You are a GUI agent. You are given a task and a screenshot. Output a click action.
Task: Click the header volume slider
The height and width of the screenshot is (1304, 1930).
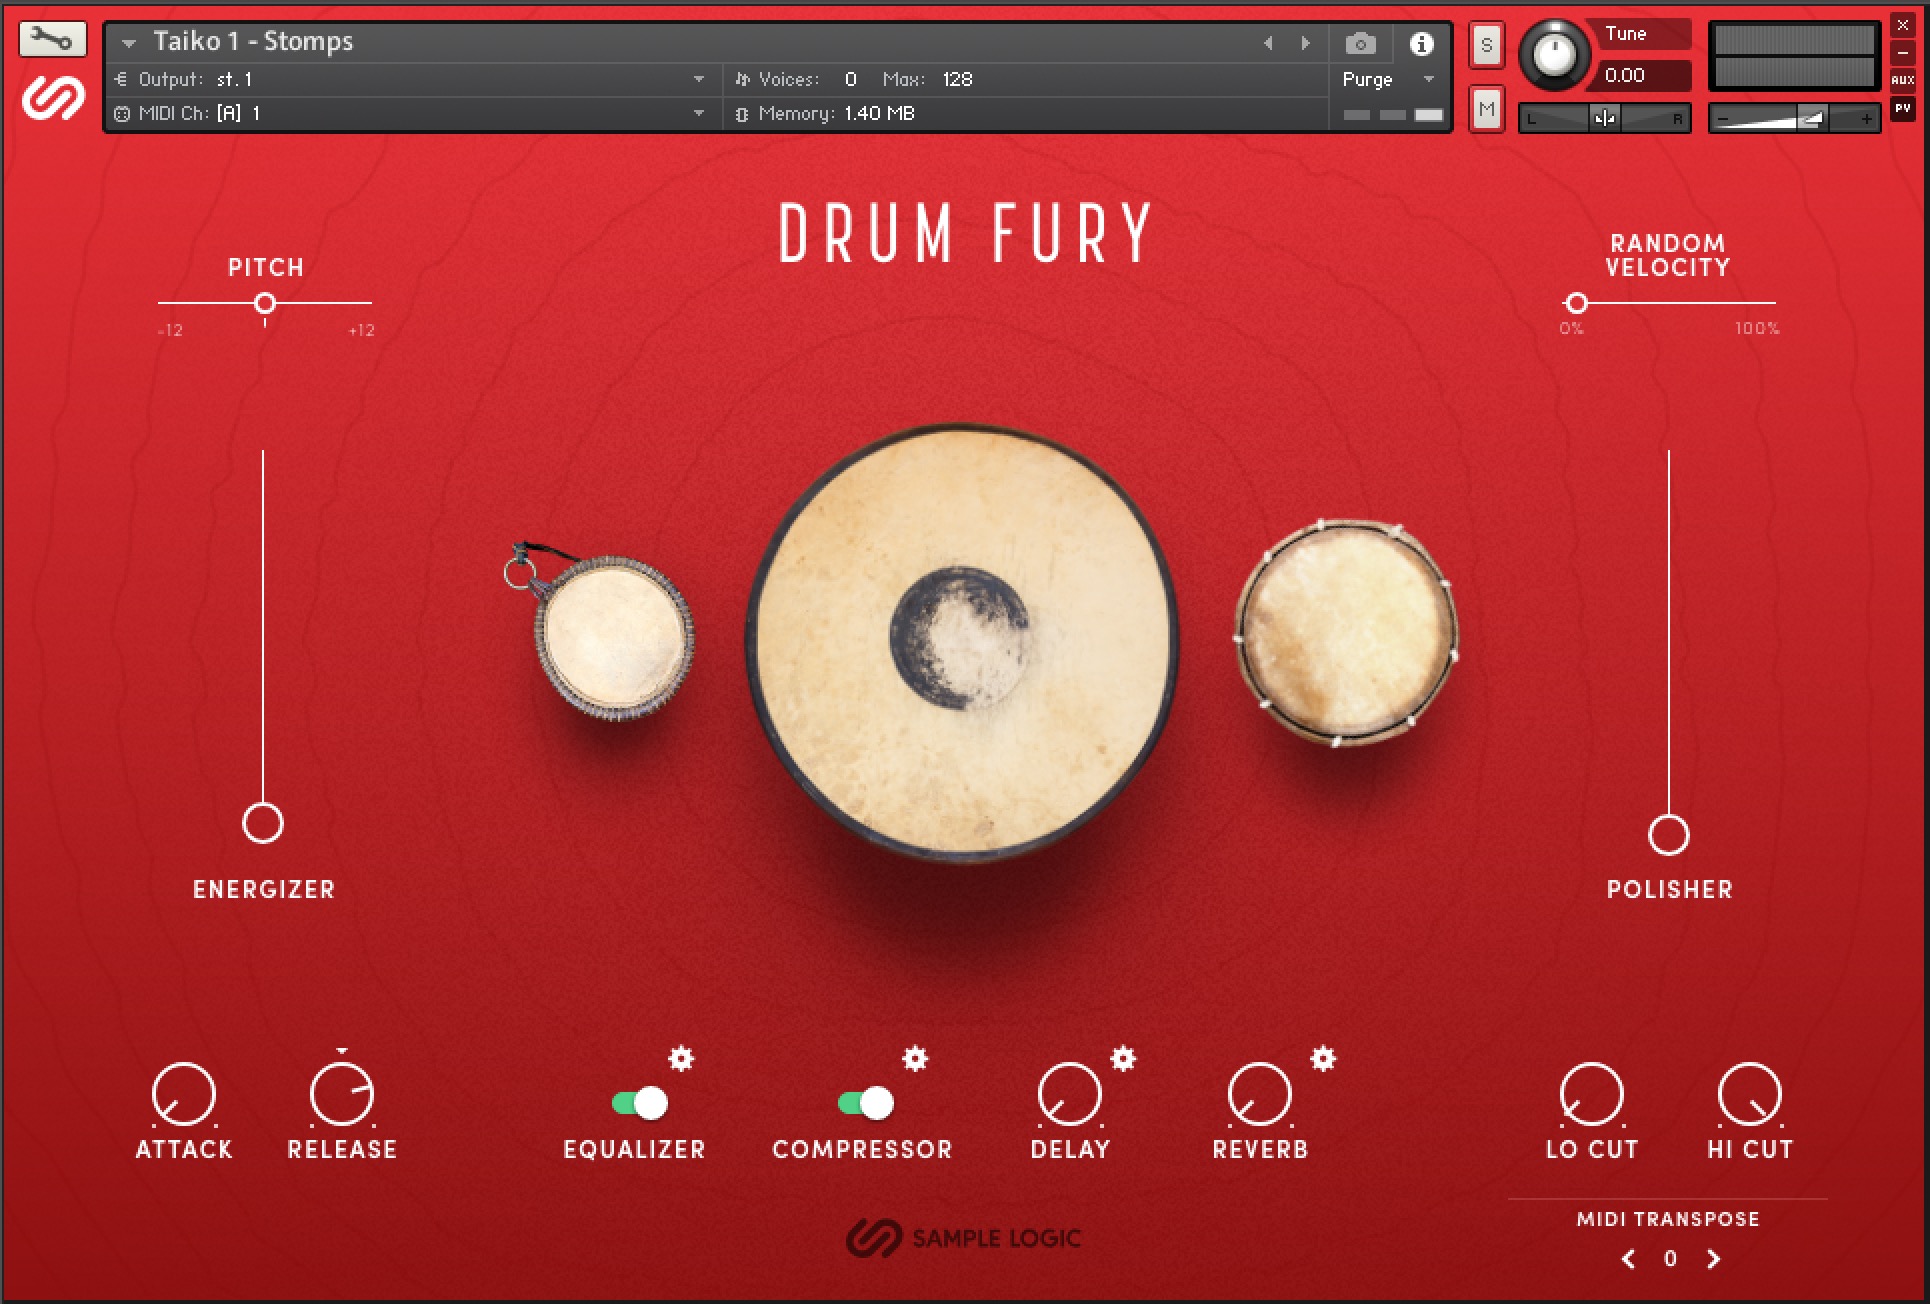tap(1794, 119)
